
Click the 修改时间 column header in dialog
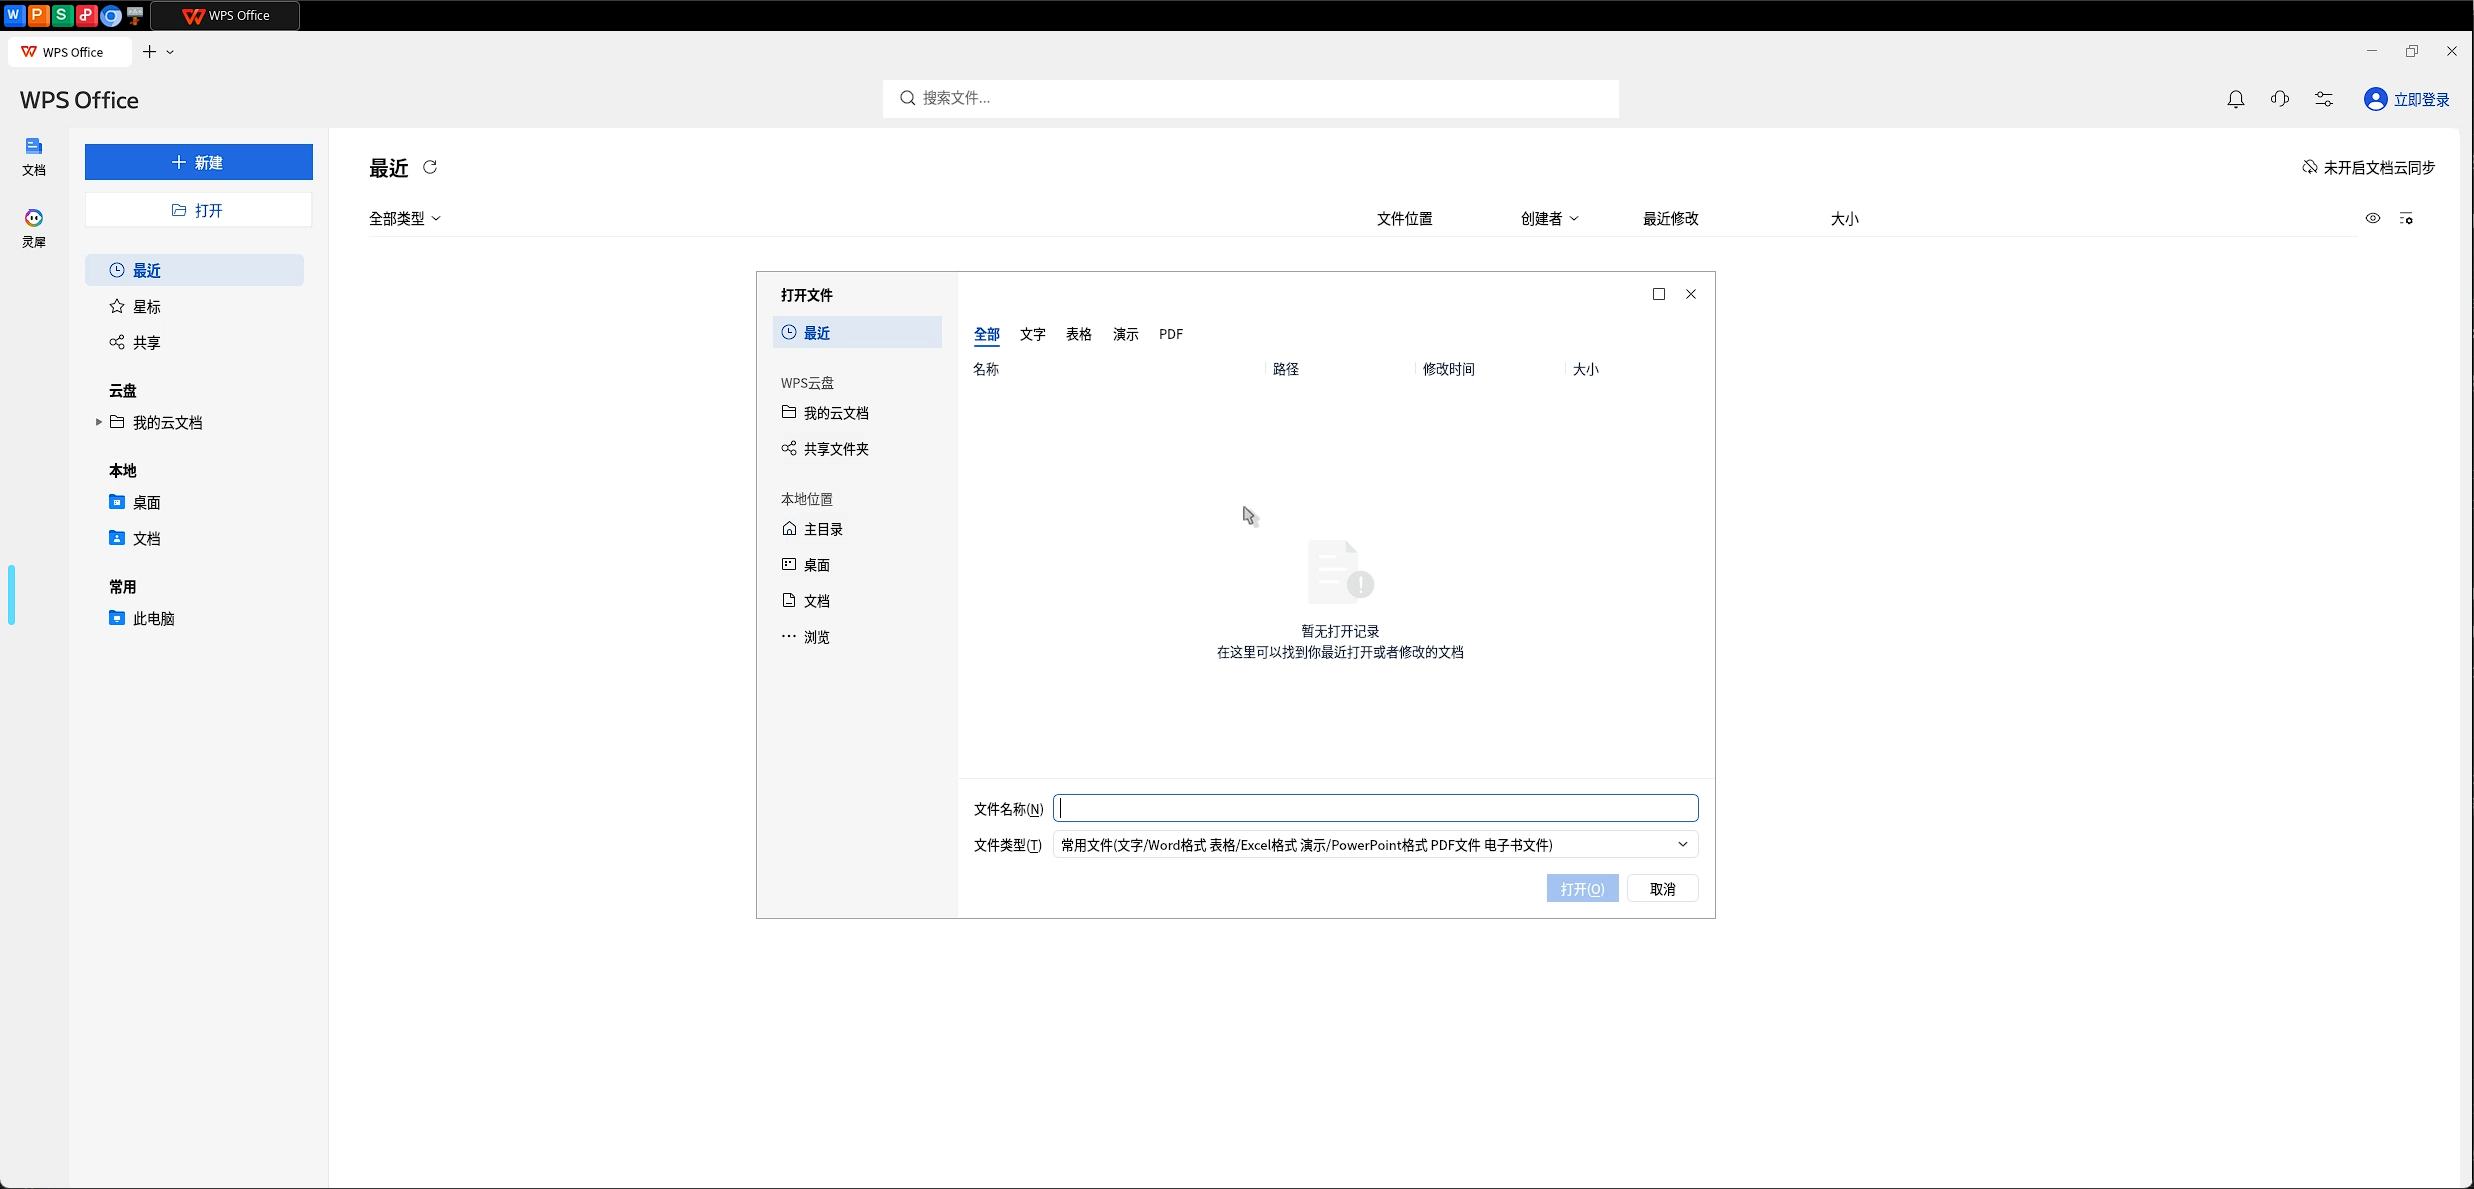[1449, 369]
